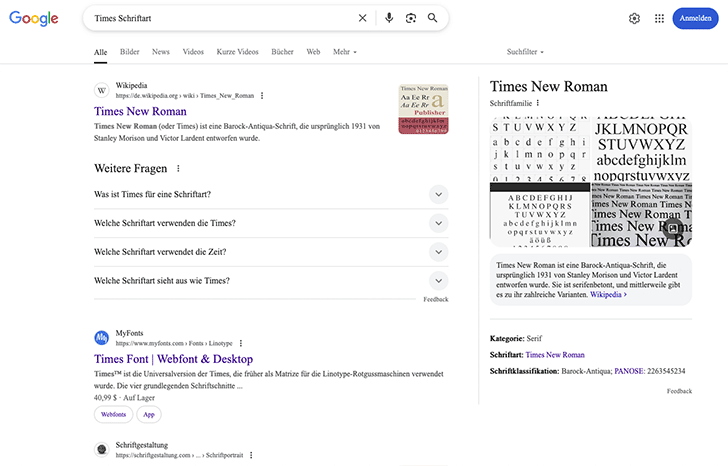This screenshot has height=466, width=728.
Task: Follow the Times New Roman Schriftart link
Action: tap(555, 355)
